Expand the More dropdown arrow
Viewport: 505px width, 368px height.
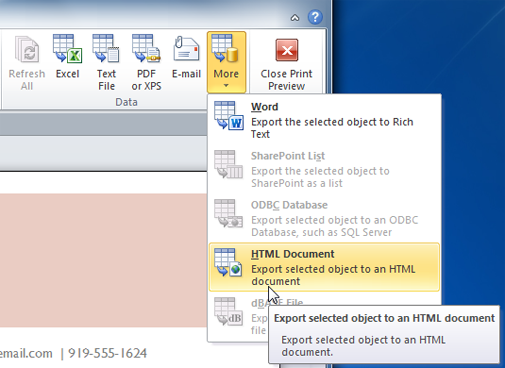(226, 86)
